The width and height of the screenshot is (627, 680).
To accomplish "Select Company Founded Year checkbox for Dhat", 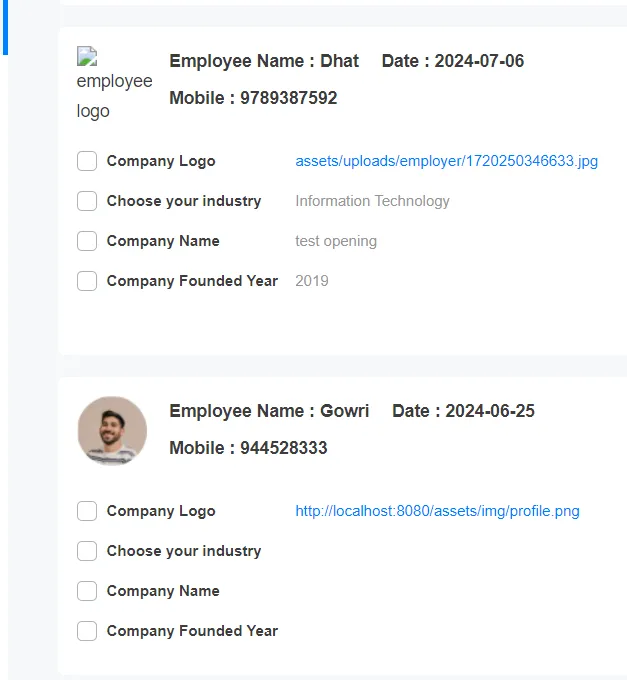I will pyautogui.click(x=87, y=281).
